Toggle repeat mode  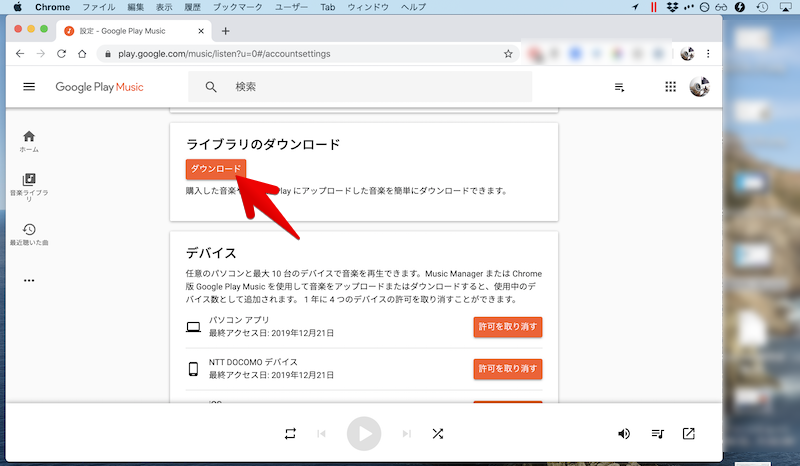click(290, 434)
